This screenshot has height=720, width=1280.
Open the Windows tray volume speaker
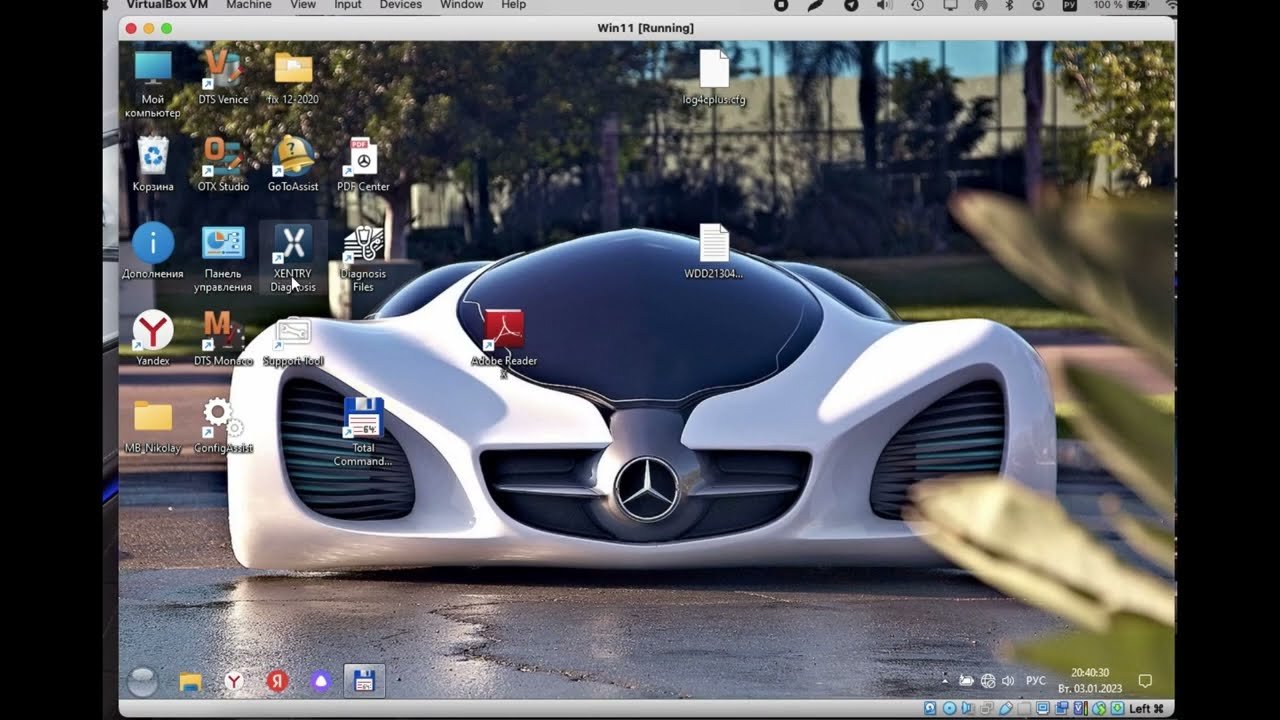pyautogui.click(x=1008, y=681)
